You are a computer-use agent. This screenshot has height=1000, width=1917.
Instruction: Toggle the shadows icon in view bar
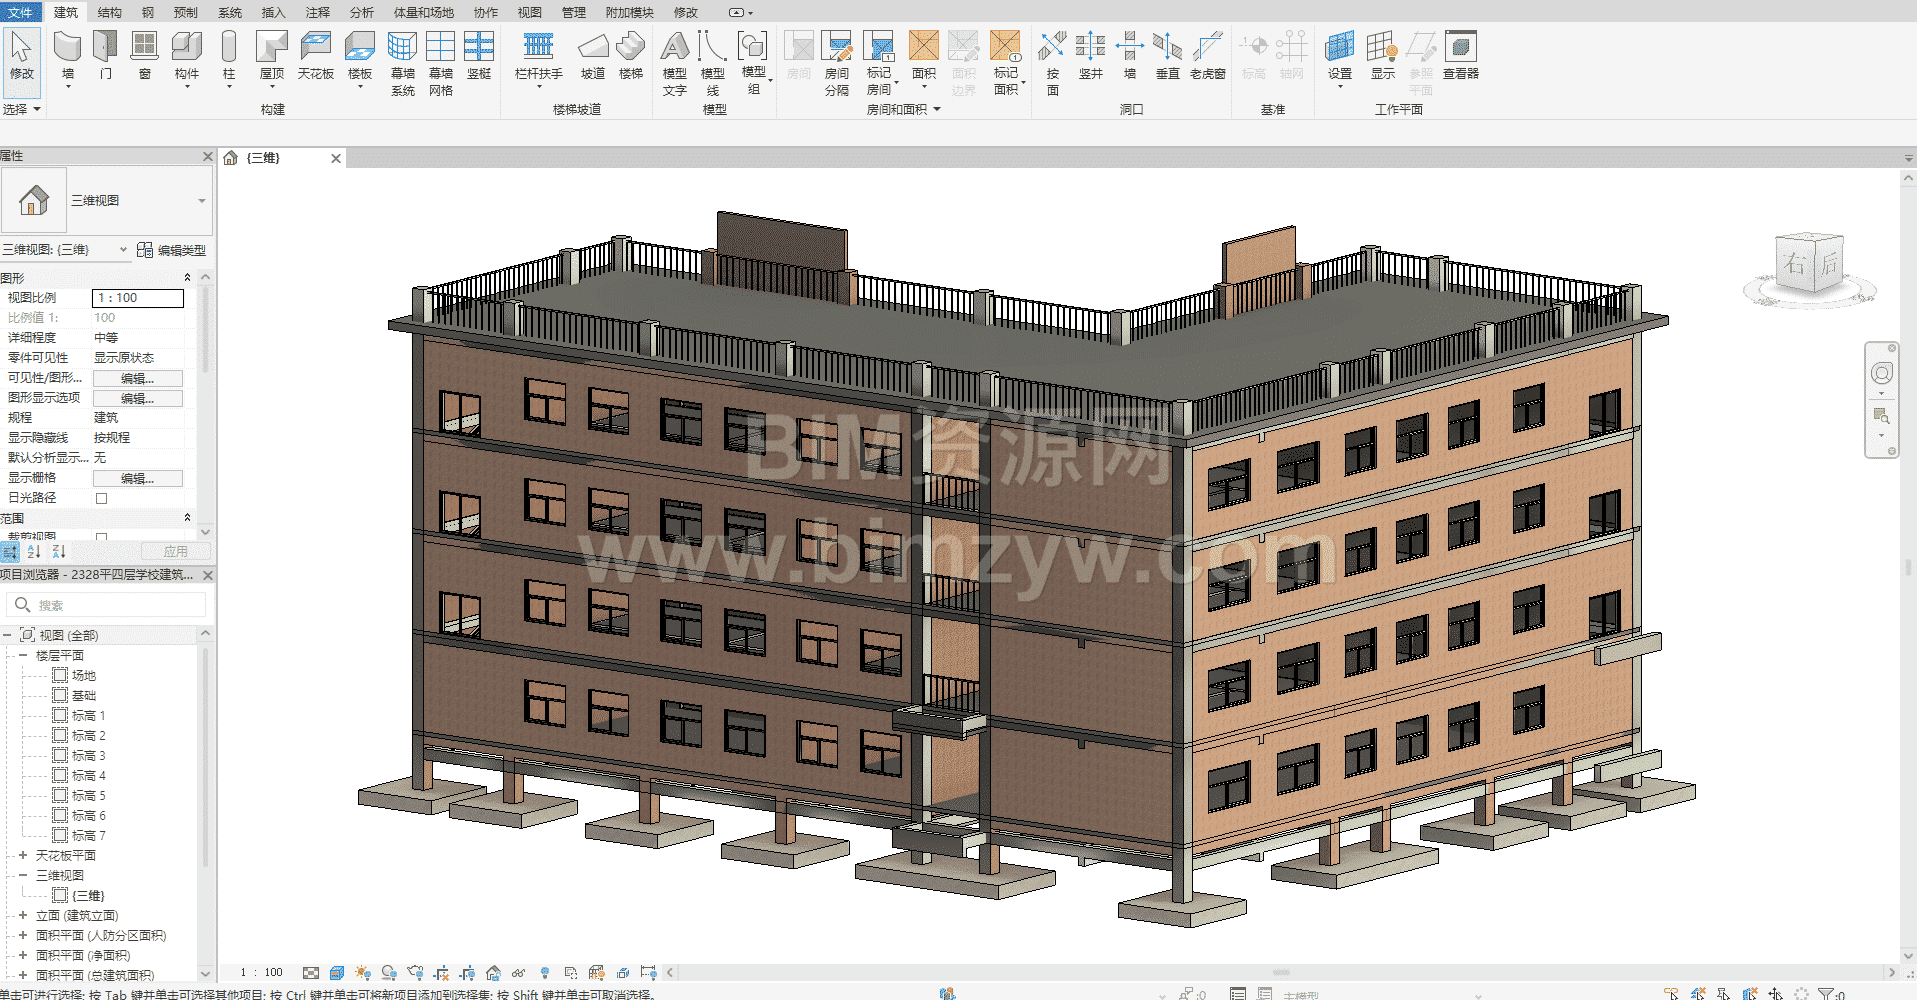coord(389,973)
